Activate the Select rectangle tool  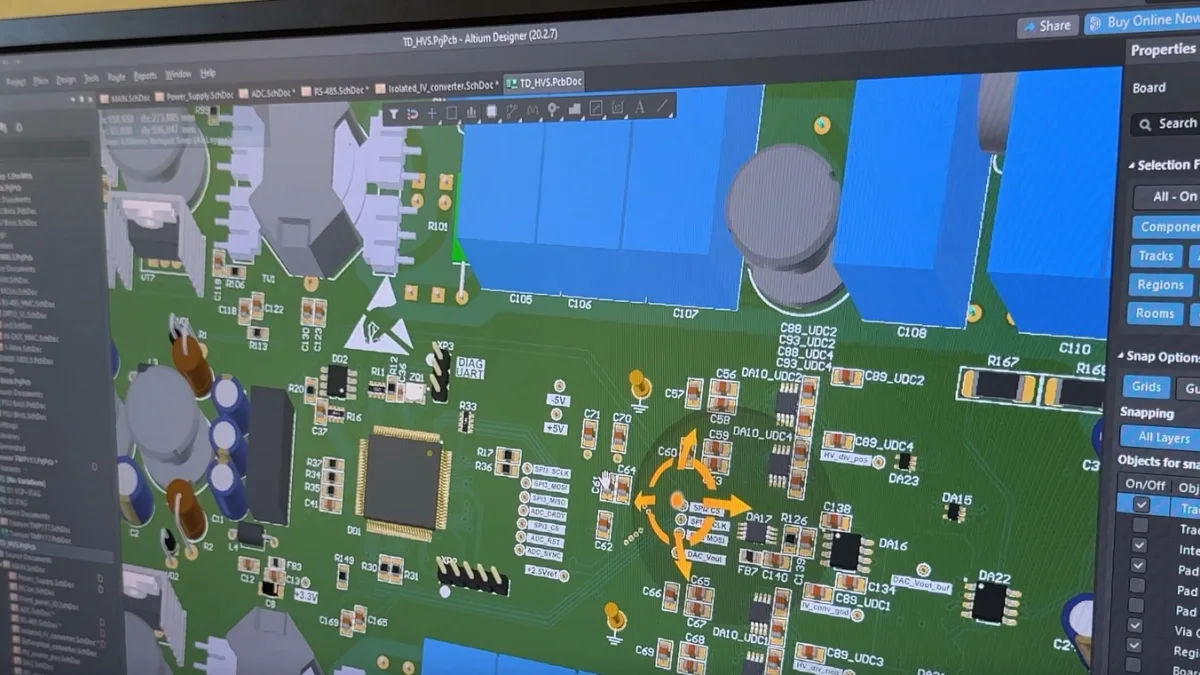pos(452,113)
